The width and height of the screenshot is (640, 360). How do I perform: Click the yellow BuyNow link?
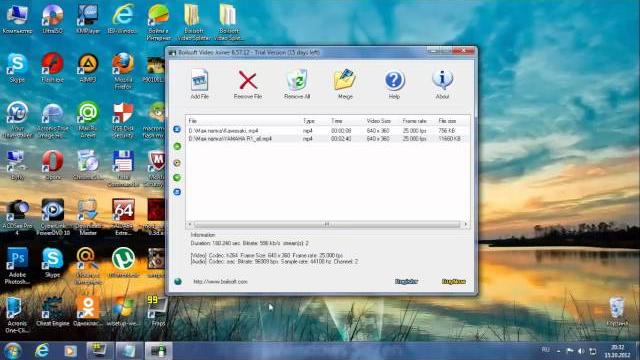[x=453, y=281]
